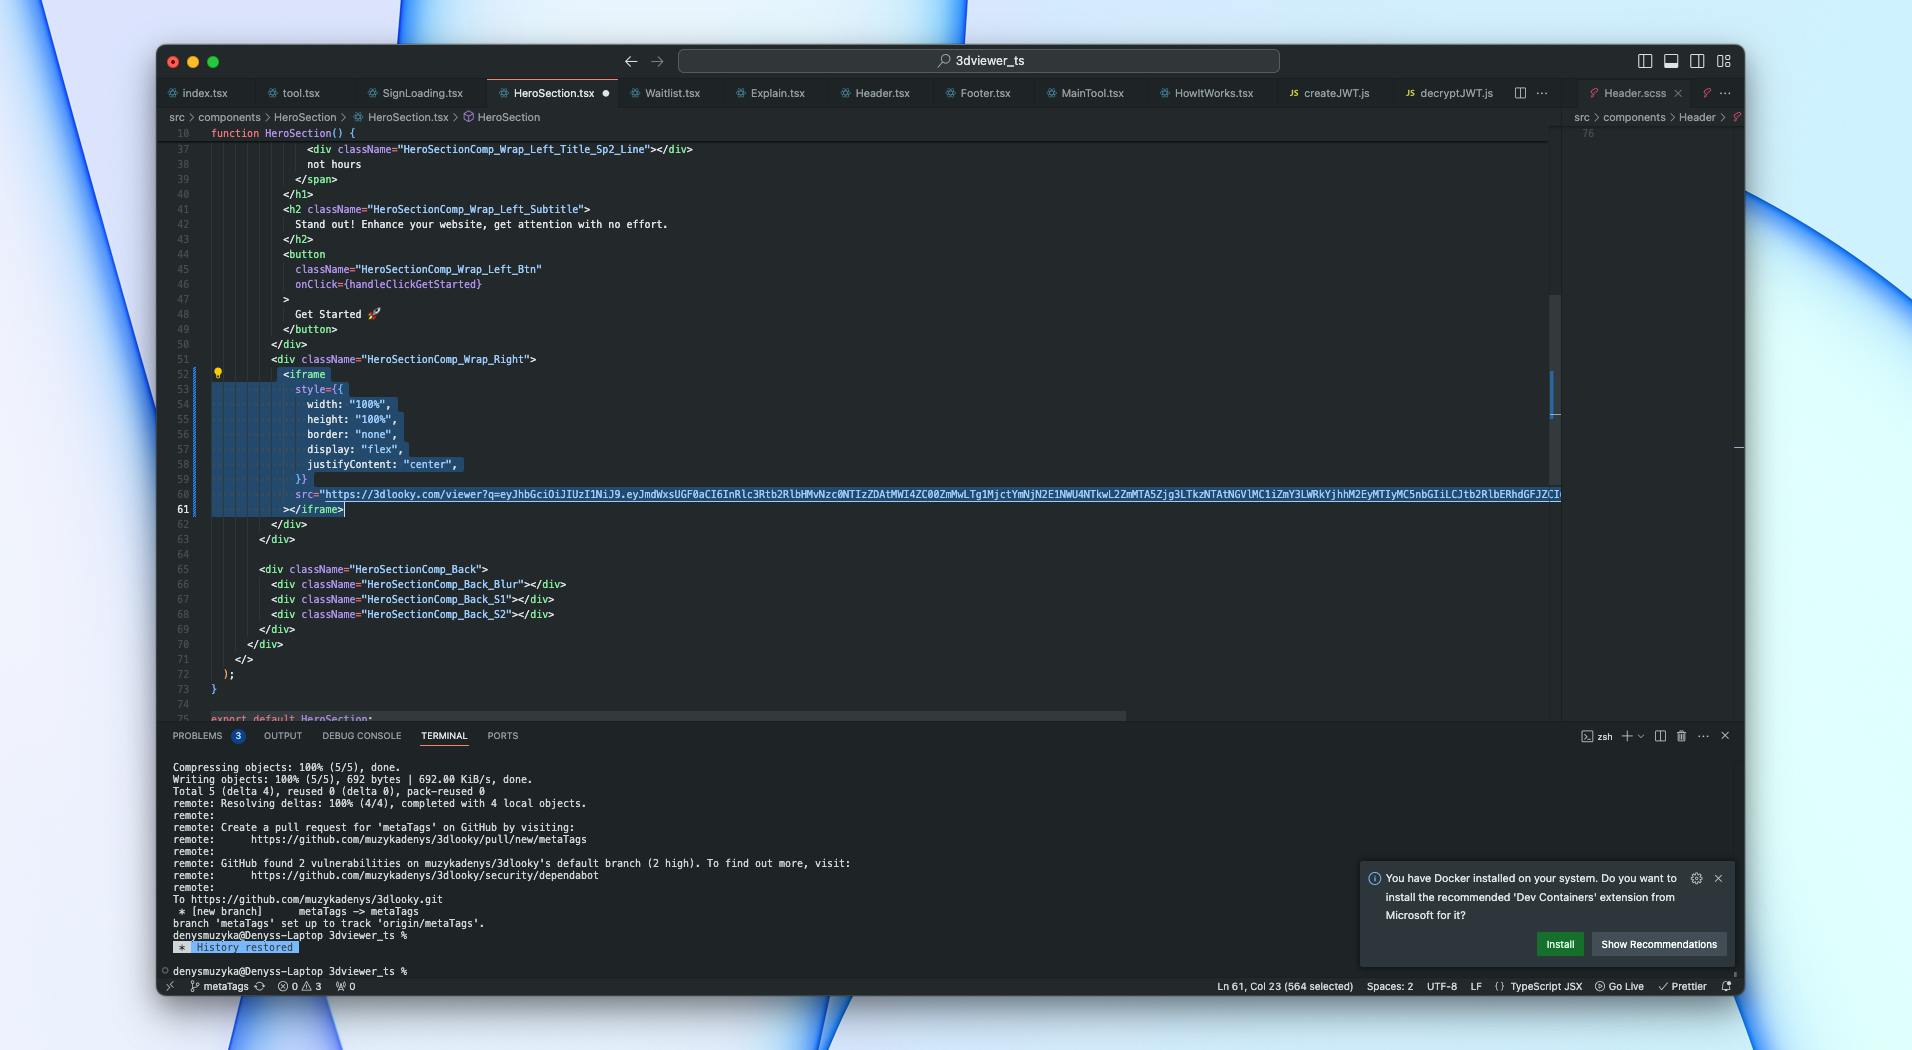Click the unsaved dot on HeroSection.tsx tab
The height and width of the screenshot is (1050, 1912).
click(606, 93)
